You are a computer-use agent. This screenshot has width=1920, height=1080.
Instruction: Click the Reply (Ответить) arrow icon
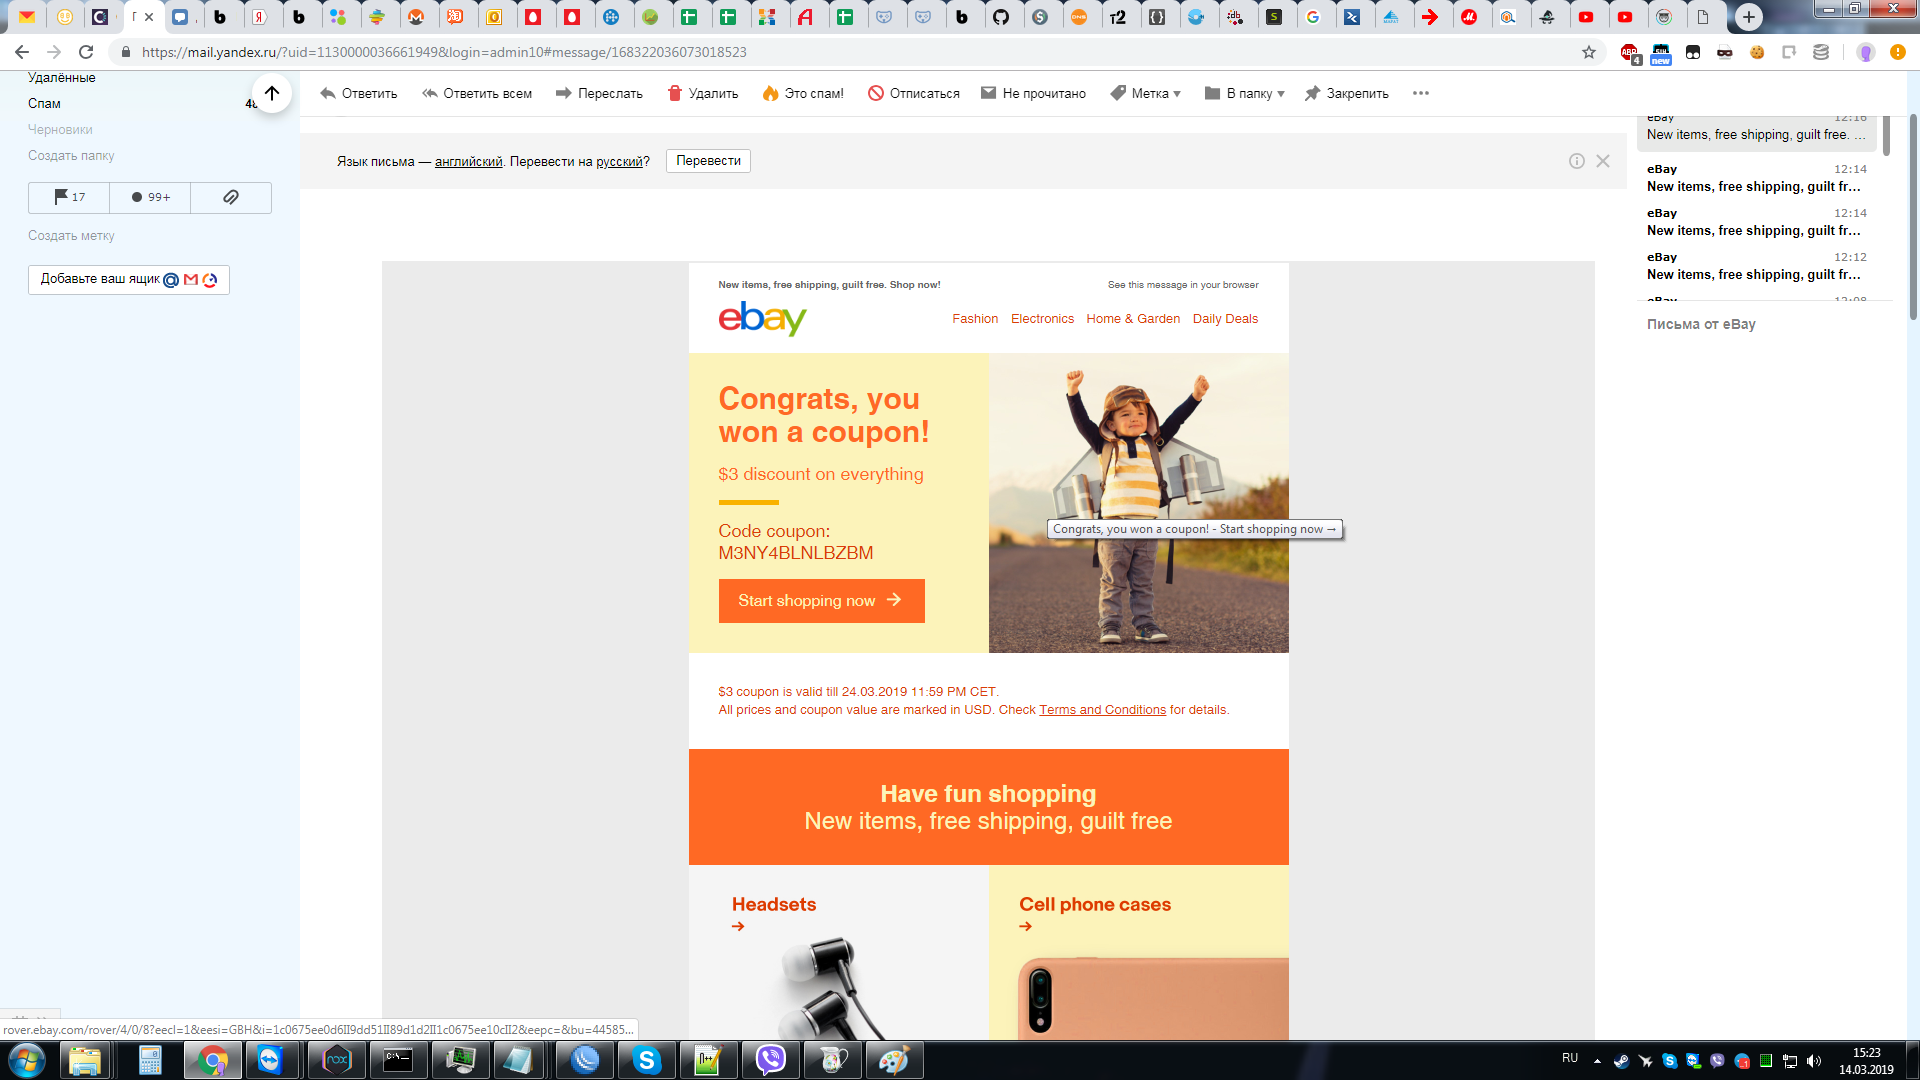pyautogui.click(x=328, y=93)
